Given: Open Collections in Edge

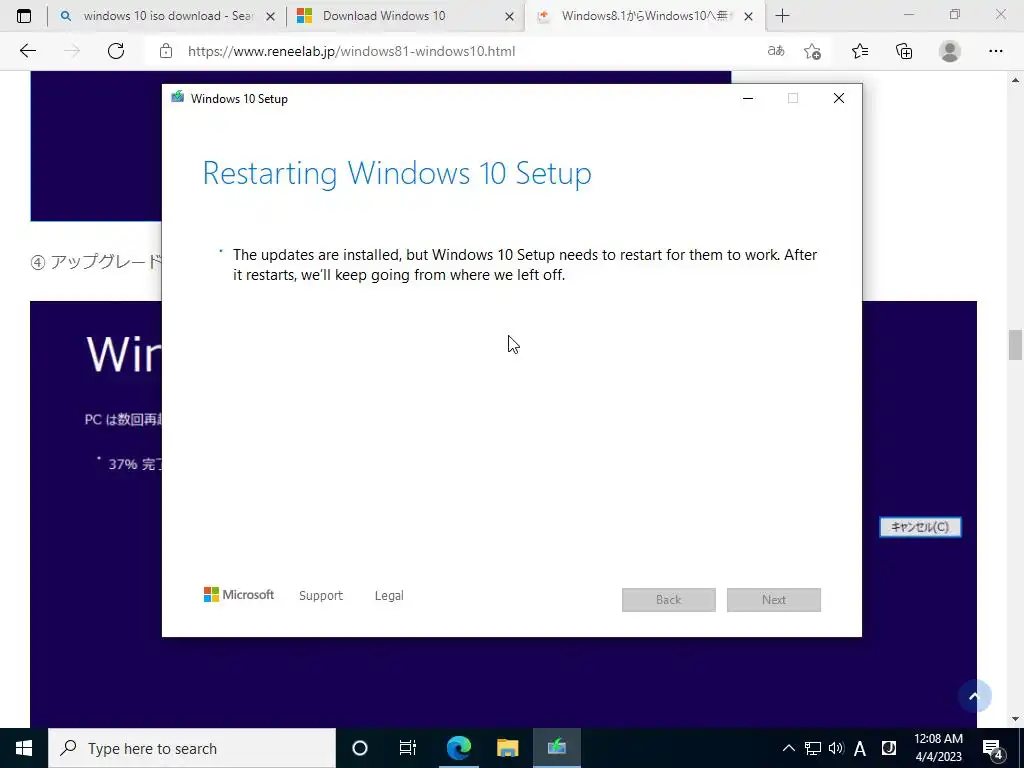Looking at the screenshot, I should (904, 51).
